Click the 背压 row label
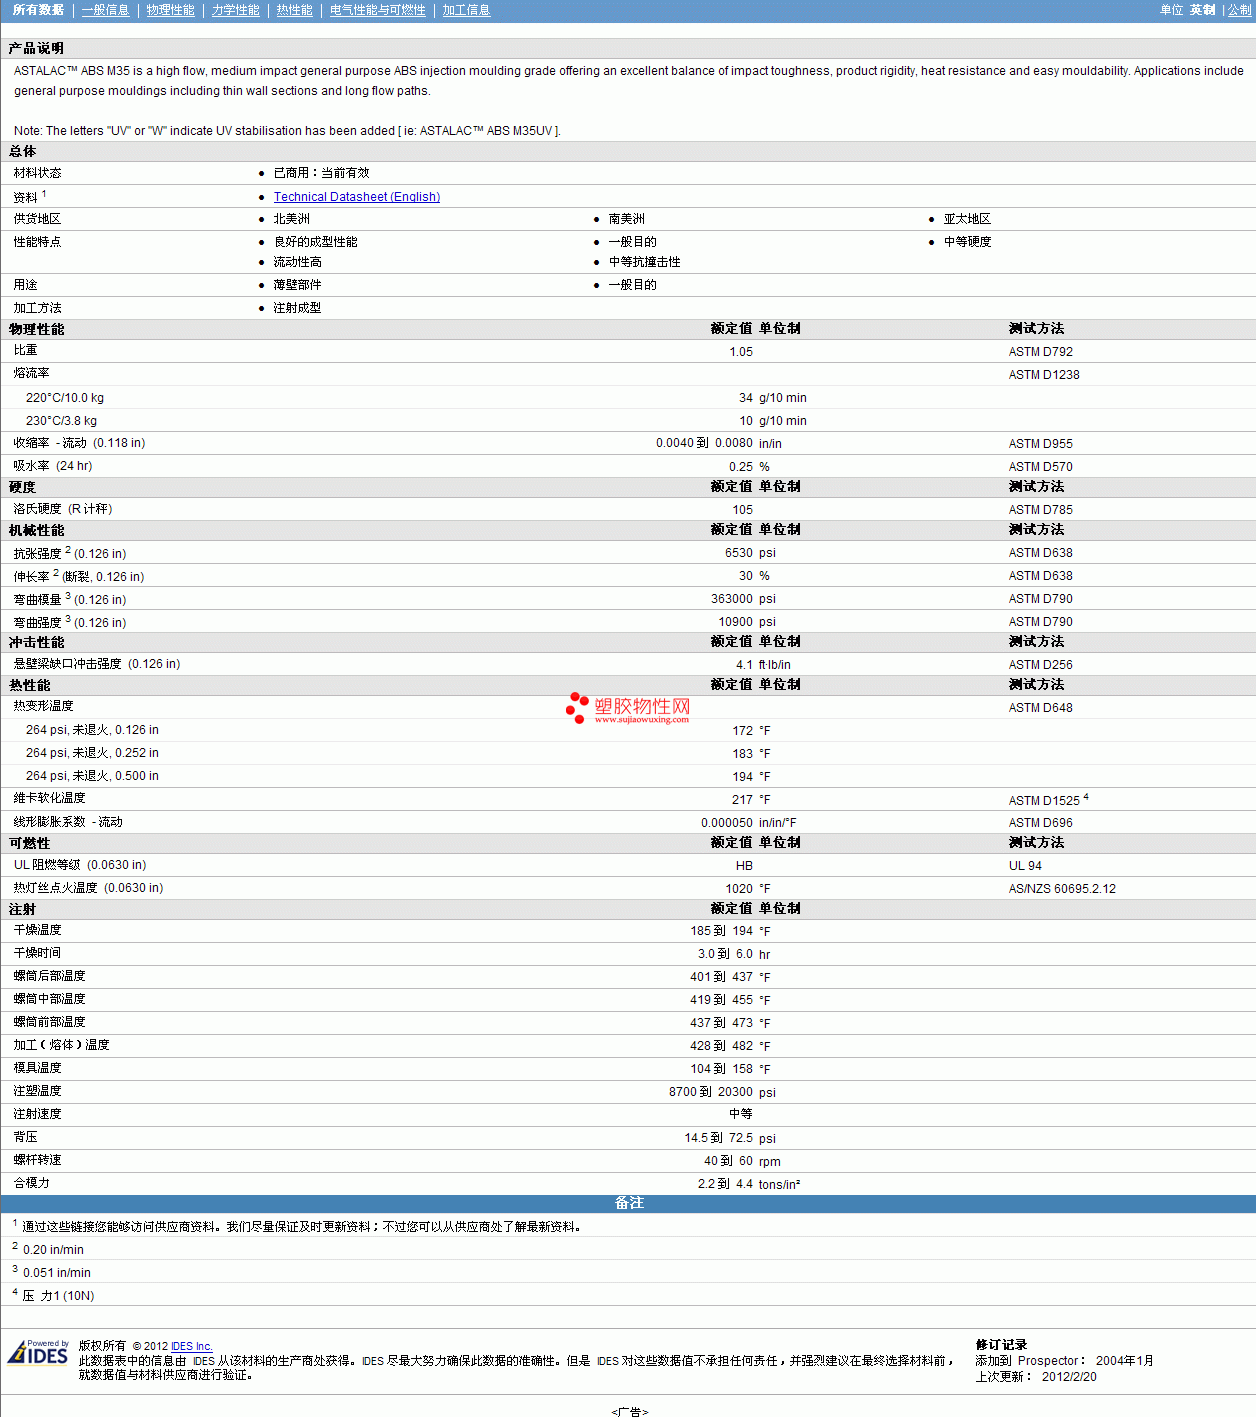Screen dimensions: 1256x1417 pyautogui.click(x=25, y=1137)
